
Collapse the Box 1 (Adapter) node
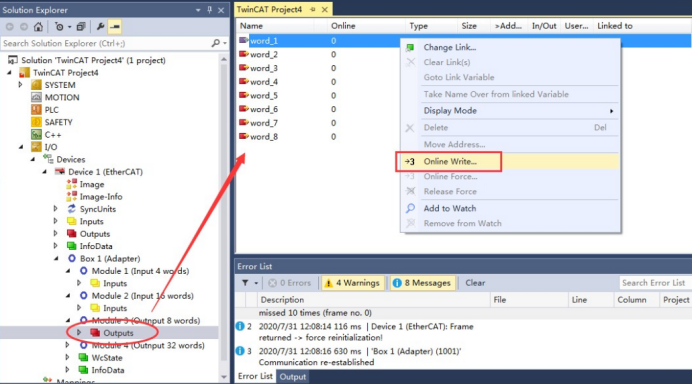(x=56, y=259)
